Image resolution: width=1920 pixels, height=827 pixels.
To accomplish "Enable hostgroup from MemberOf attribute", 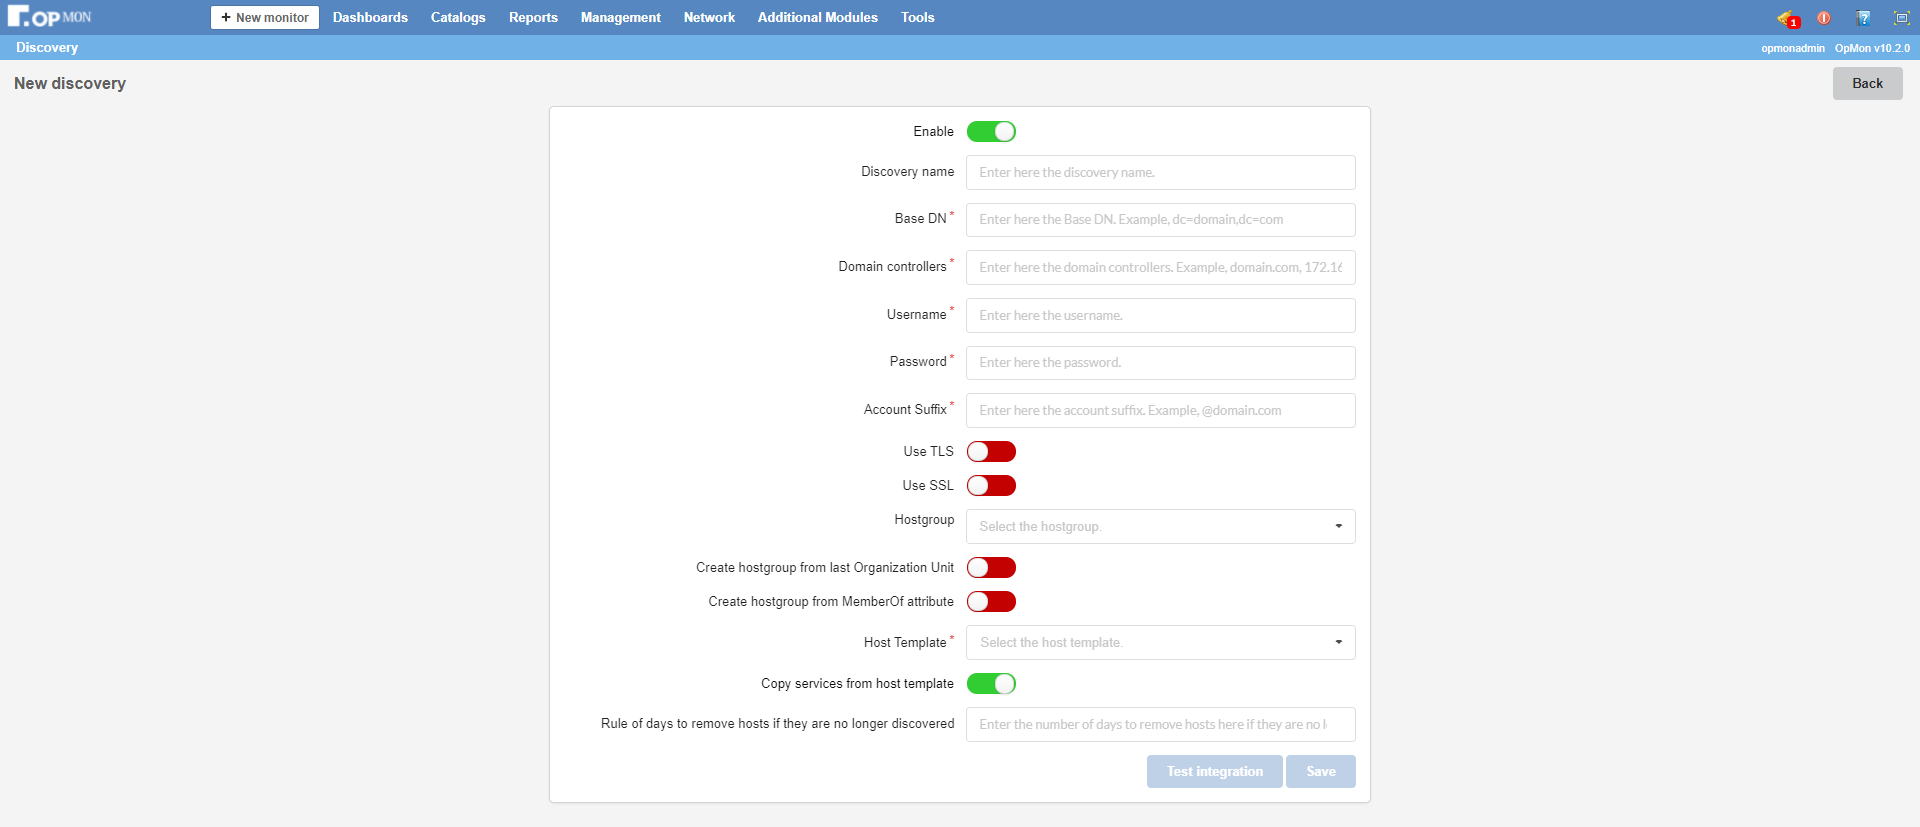I will (991, 602).
